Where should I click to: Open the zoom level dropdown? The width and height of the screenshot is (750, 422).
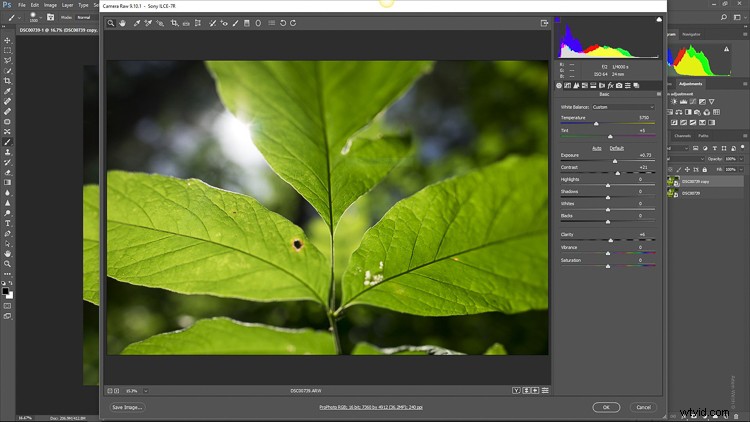[x=146, y=391]
